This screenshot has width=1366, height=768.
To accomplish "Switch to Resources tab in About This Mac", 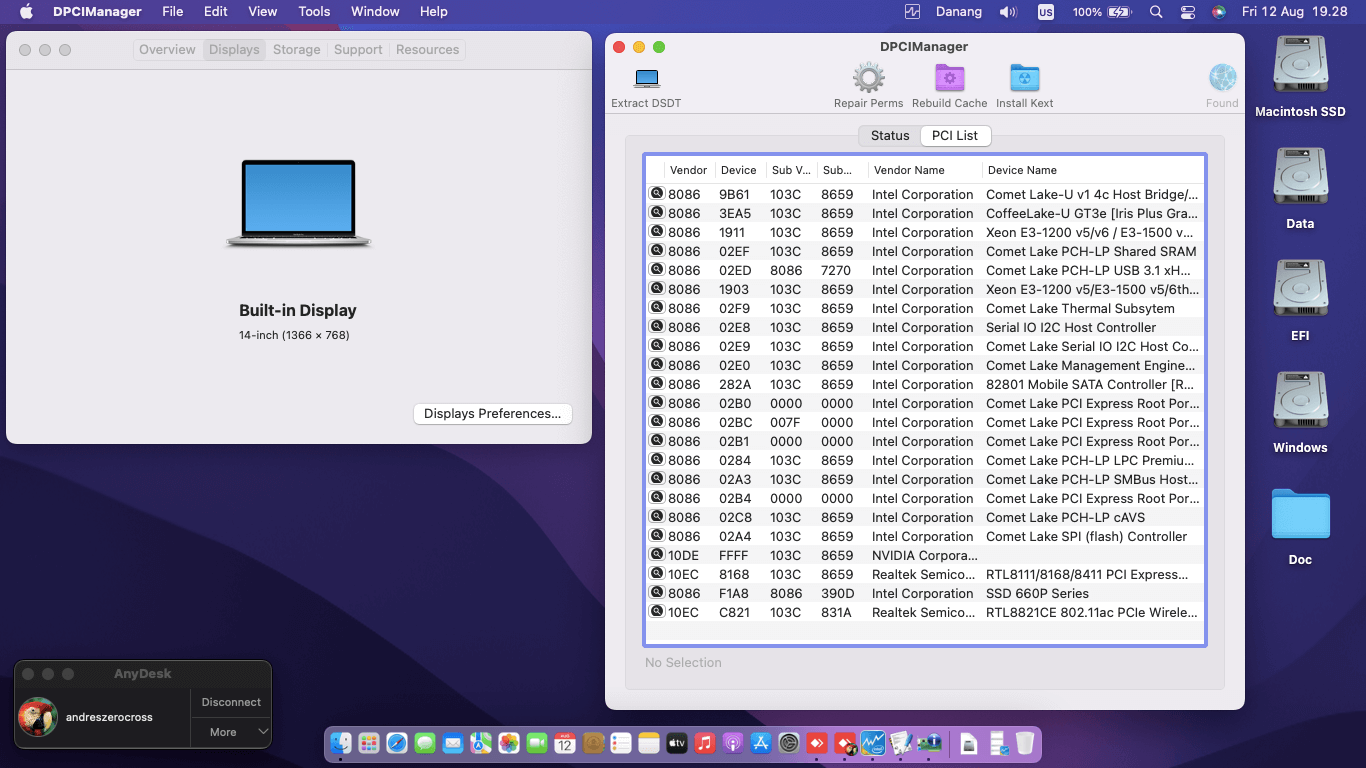I will 427,49.
